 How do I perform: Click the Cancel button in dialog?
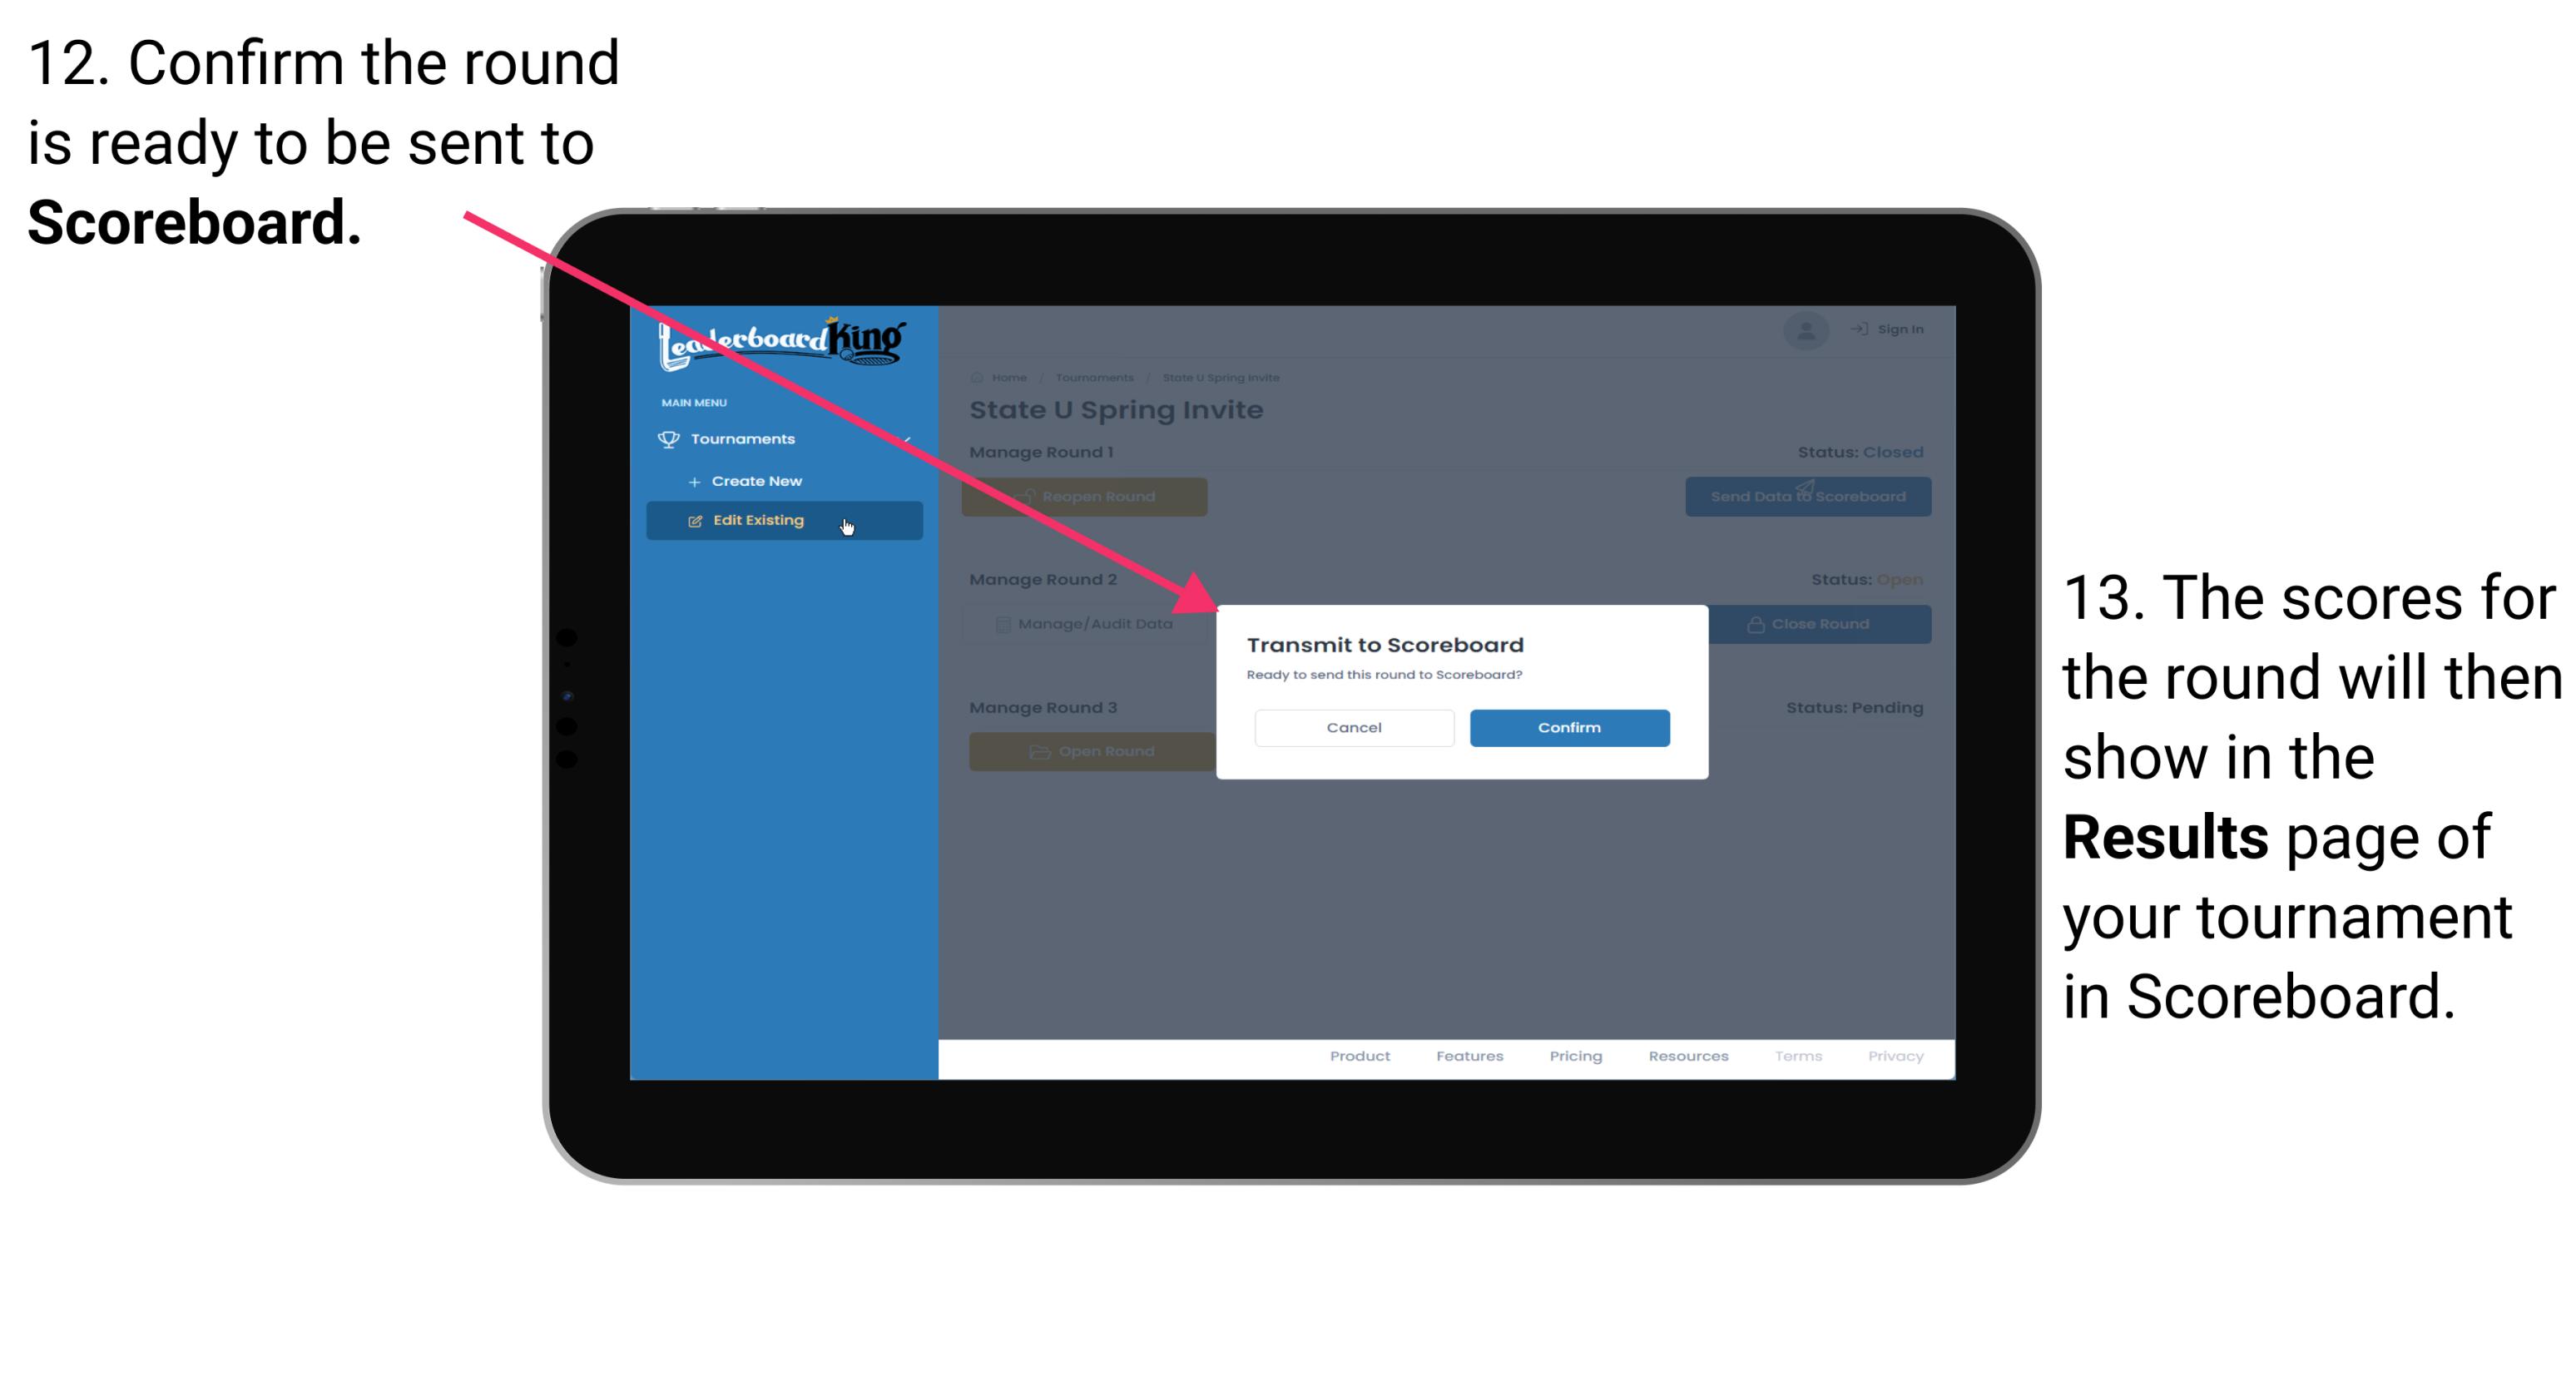point(1354,725)
